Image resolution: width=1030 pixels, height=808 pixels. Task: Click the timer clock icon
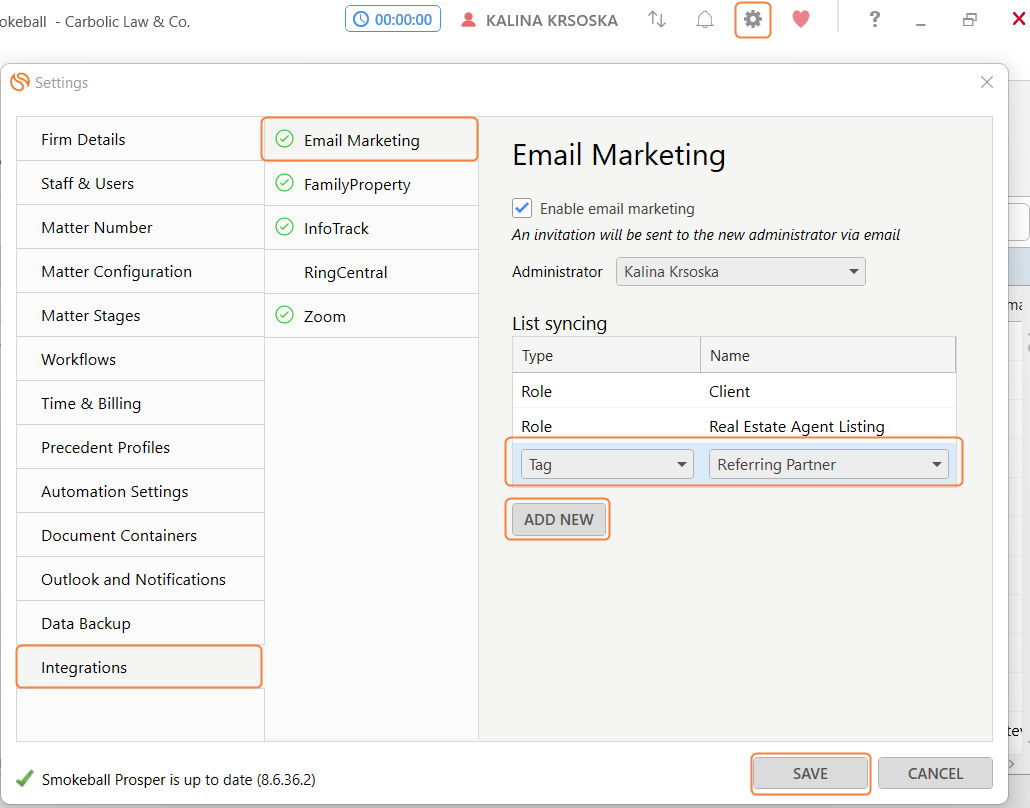coord(361,20)
